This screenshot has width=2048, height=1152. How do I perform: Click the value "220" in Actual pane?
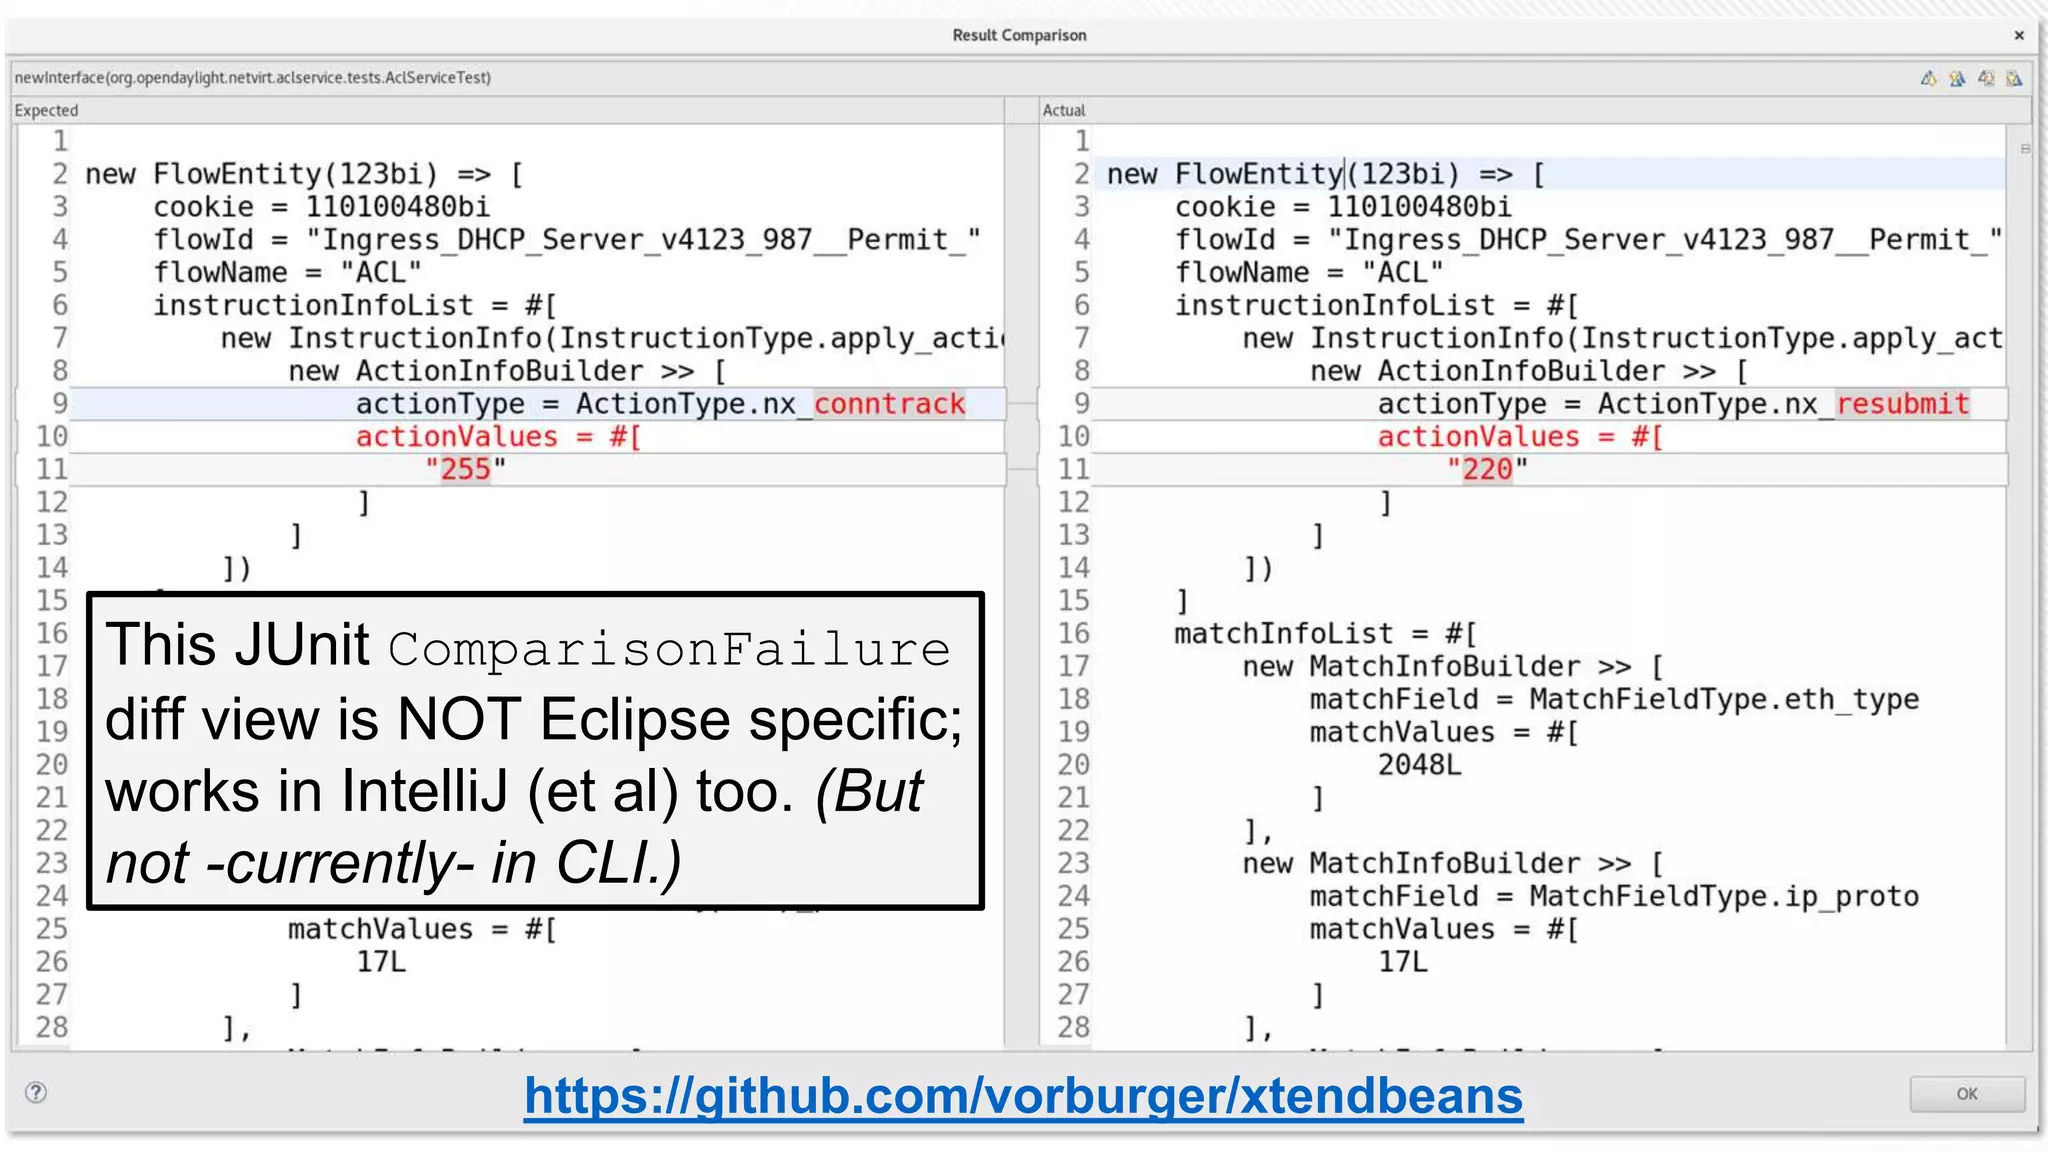point(1488,469)
